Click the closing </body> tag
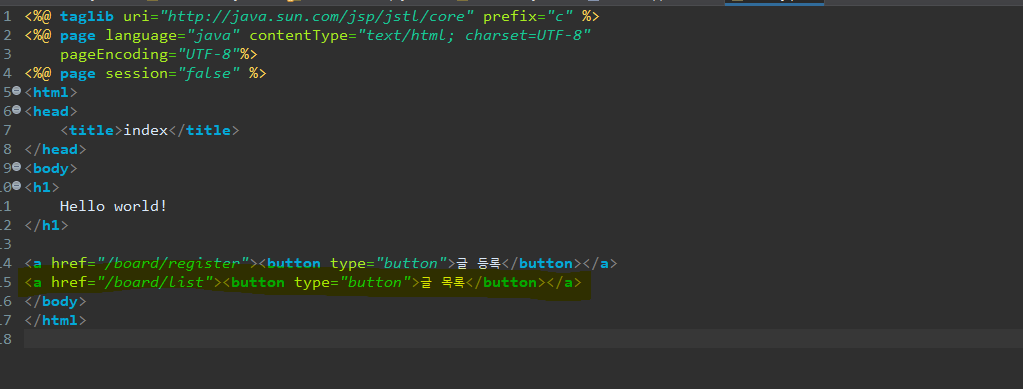Screen dimensions: 1023x389 coord(55,301)
